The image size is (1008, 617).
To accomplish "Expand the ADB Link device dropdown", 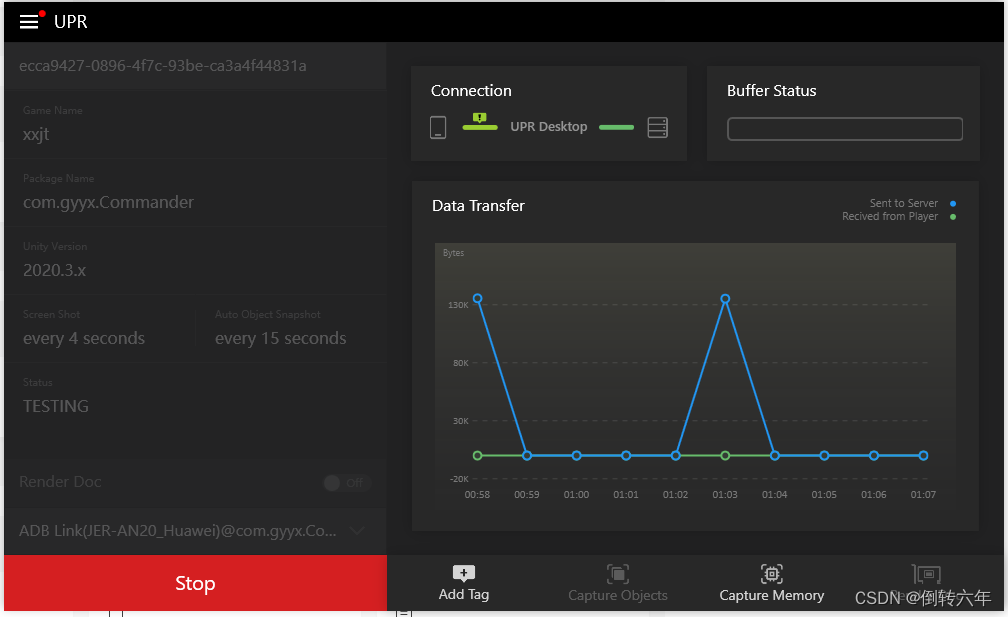I will [357, 531].
